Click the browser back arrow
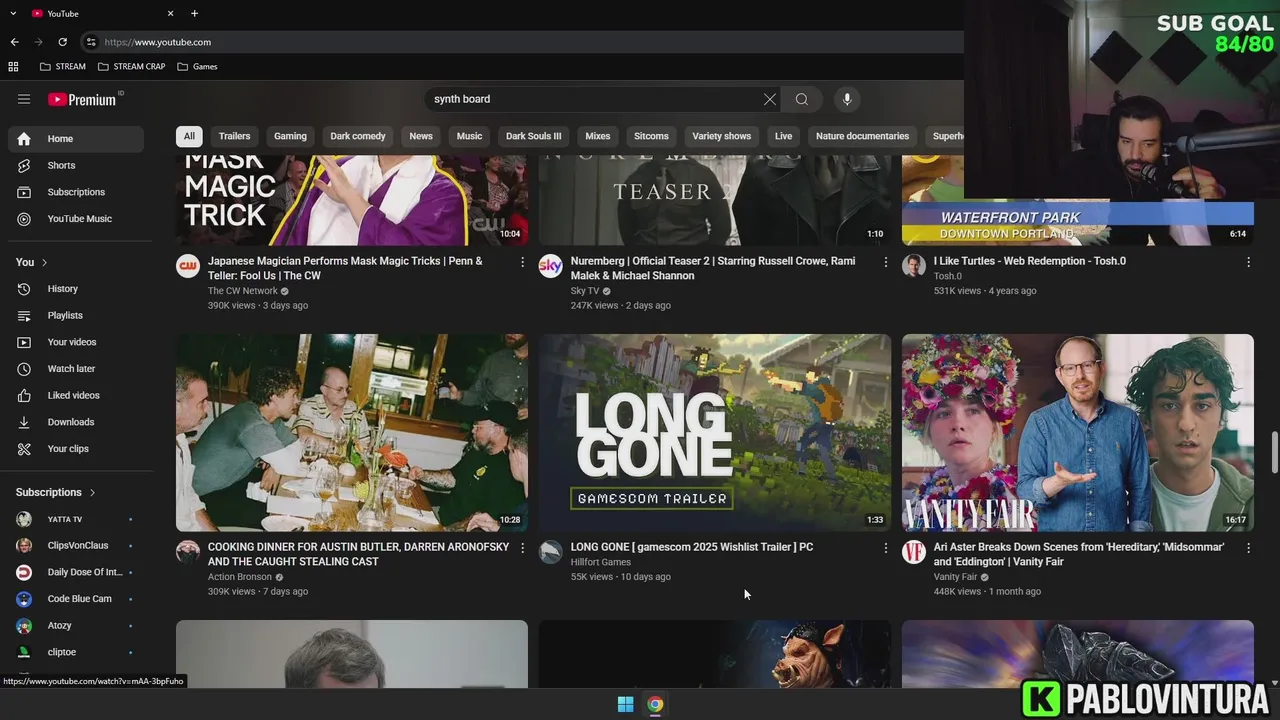The image size is (1280, 720). pos(14,42)
